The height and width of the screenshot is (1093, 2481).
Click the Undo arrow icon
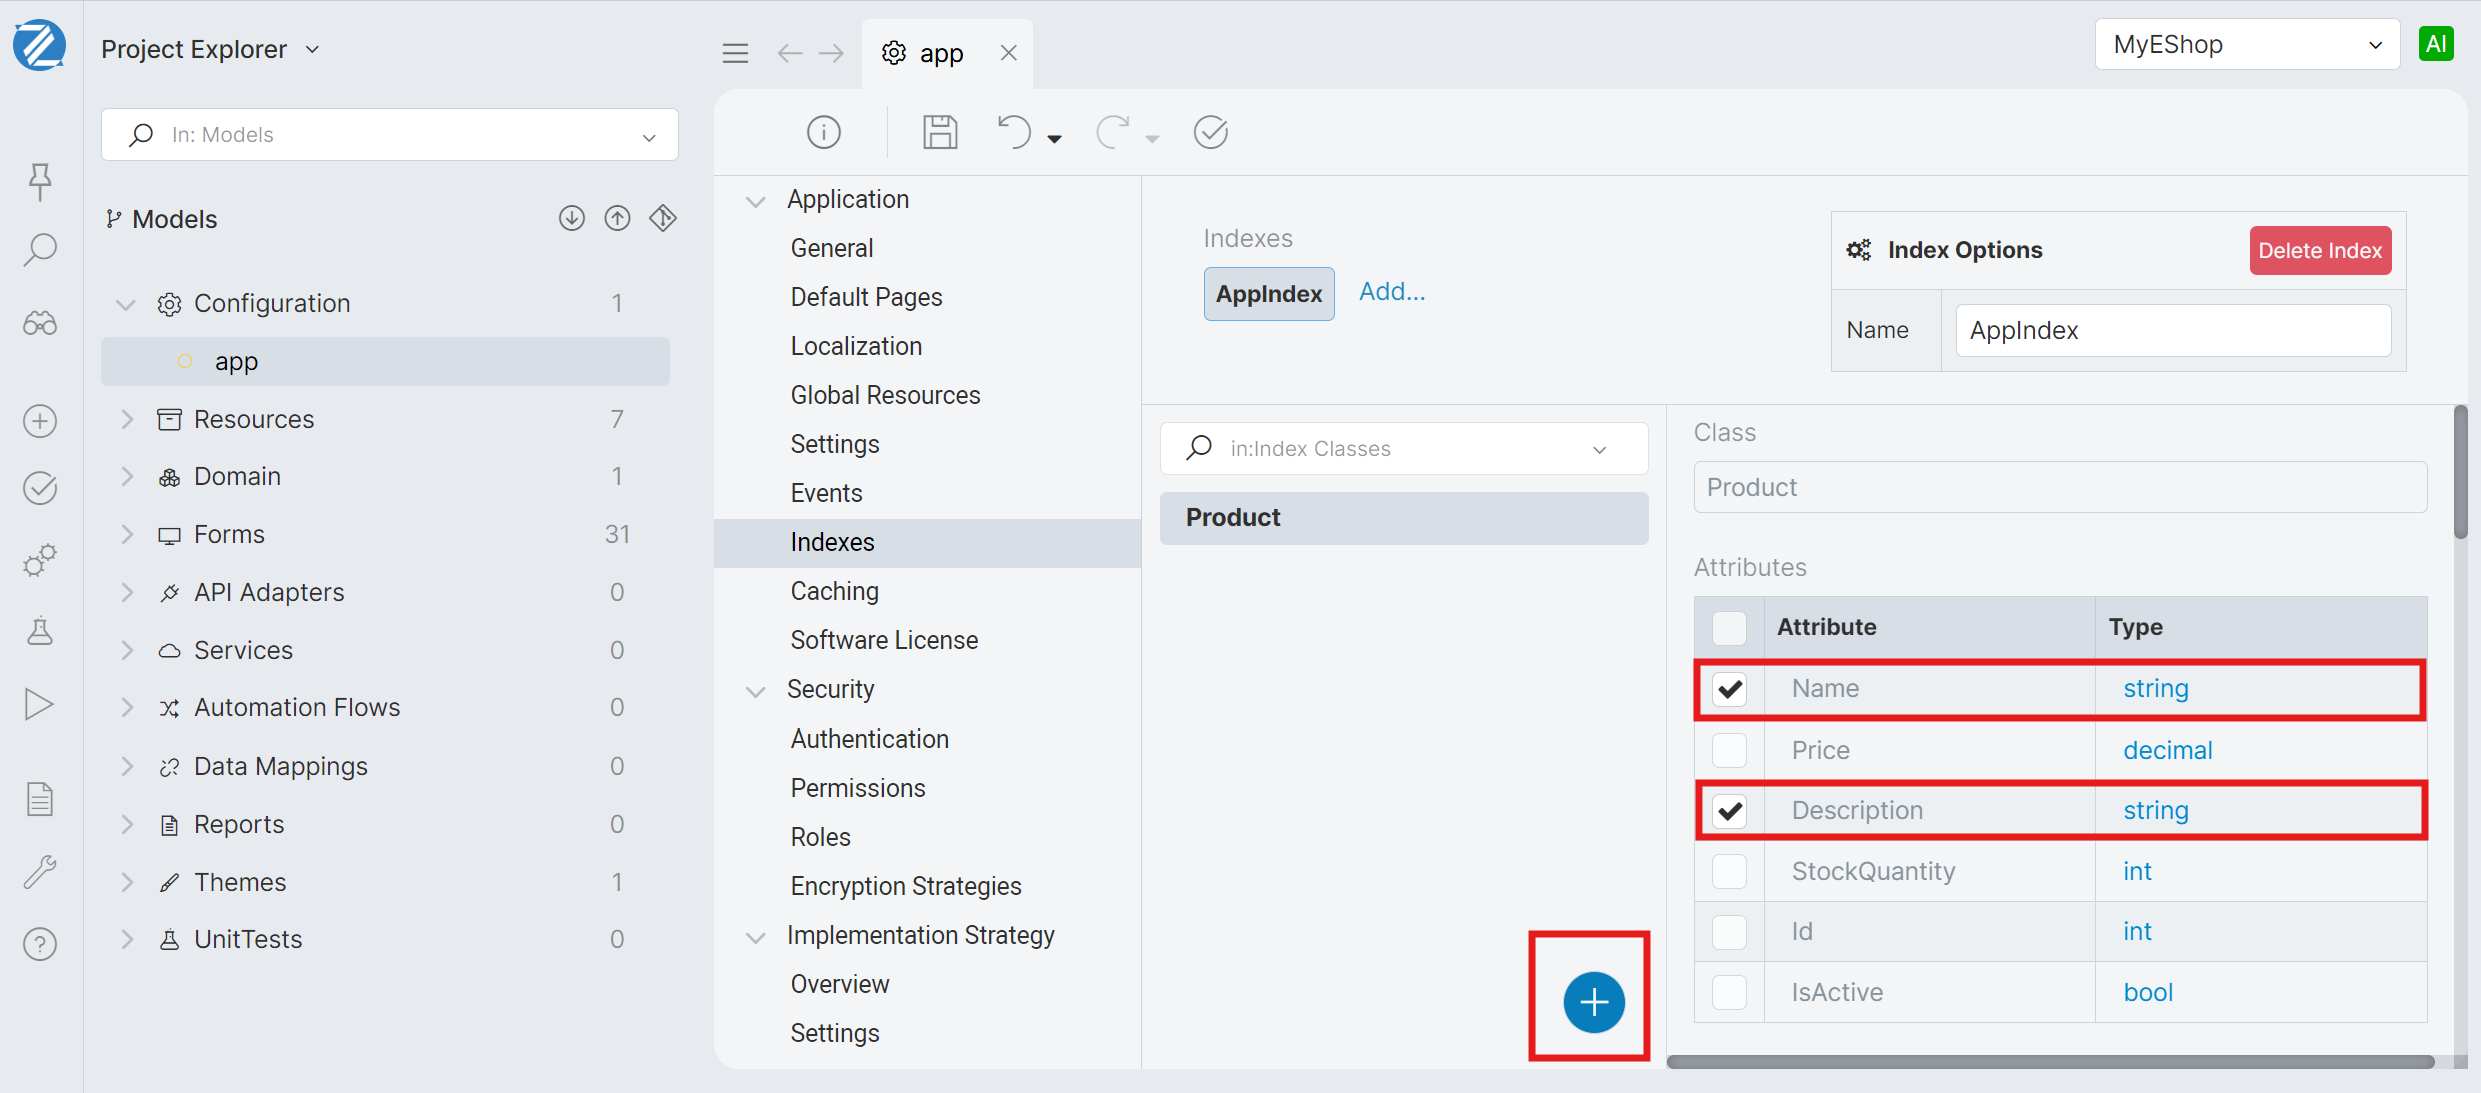(1014, 132)
